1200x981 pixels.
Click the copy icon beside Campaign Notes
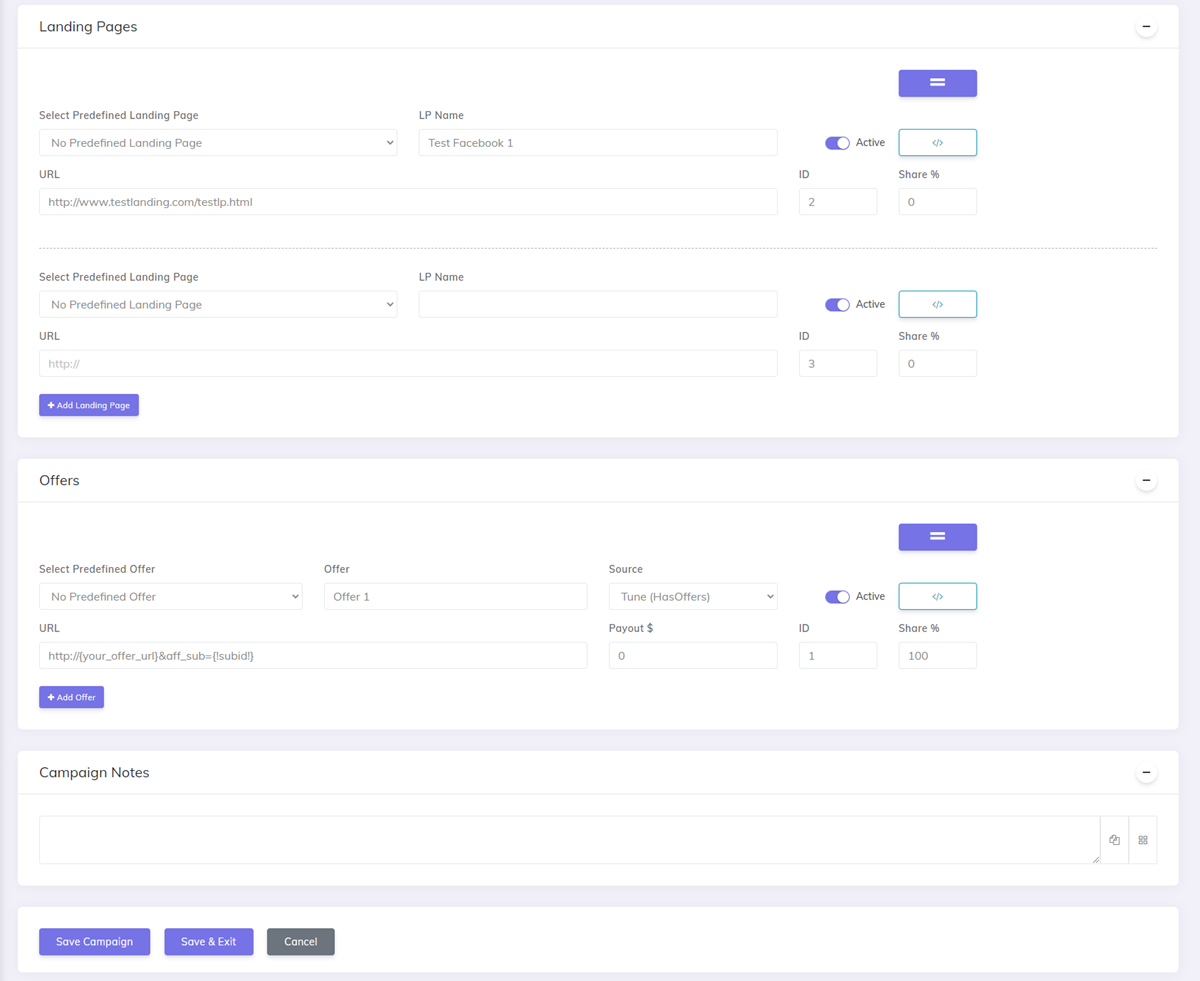[1114, 839]
